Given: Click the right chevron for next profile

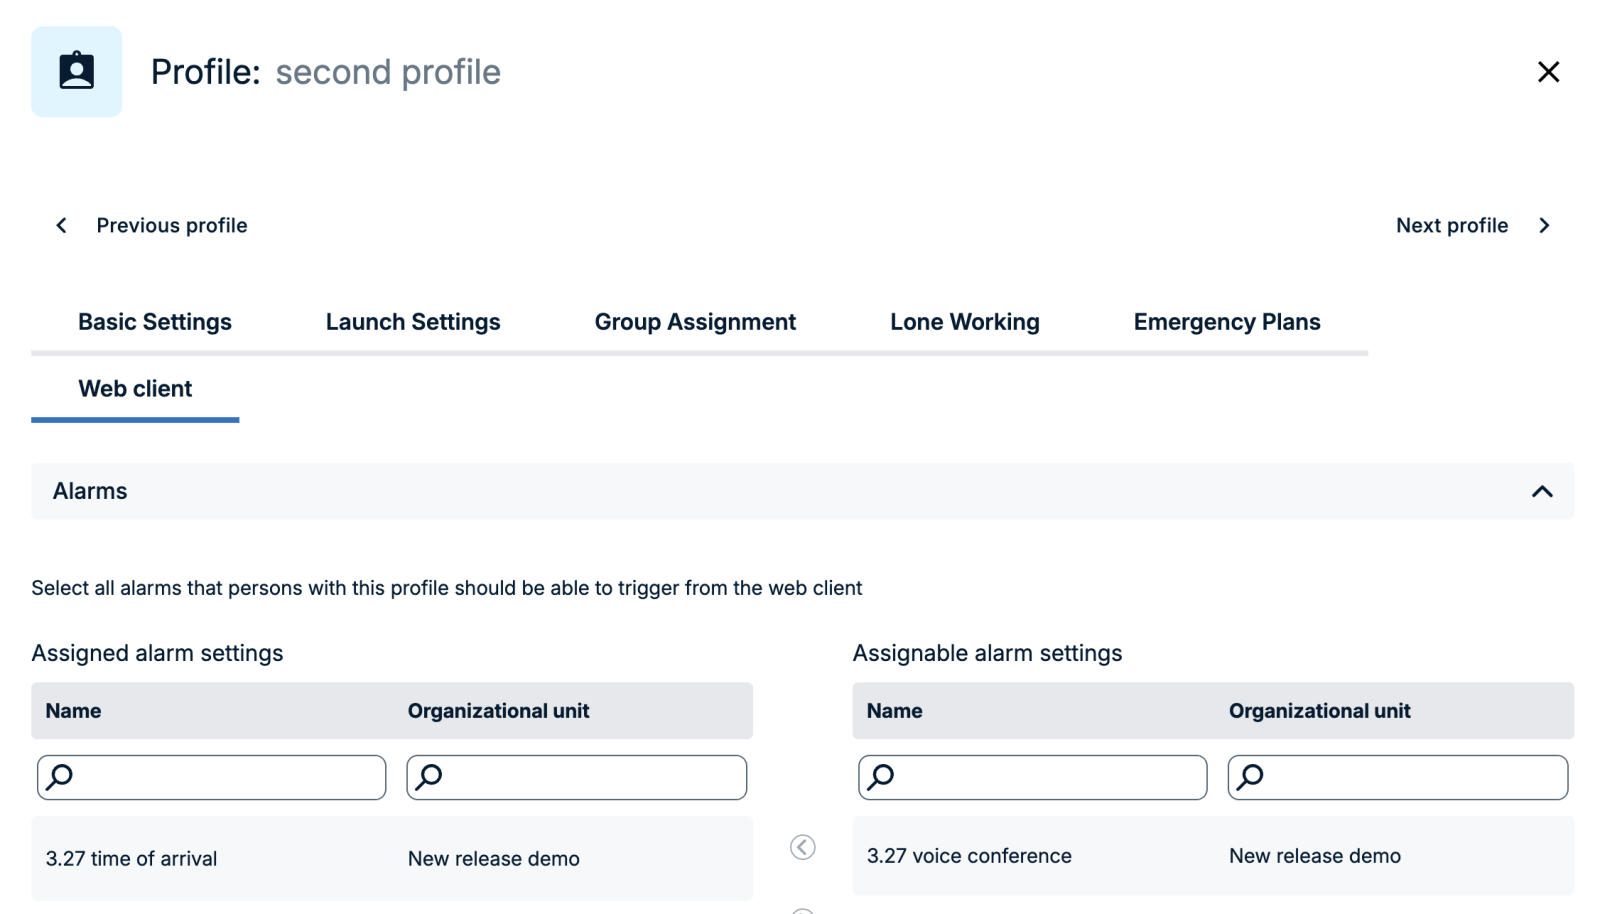Looking at the screenshot, I should (1544, 225).
